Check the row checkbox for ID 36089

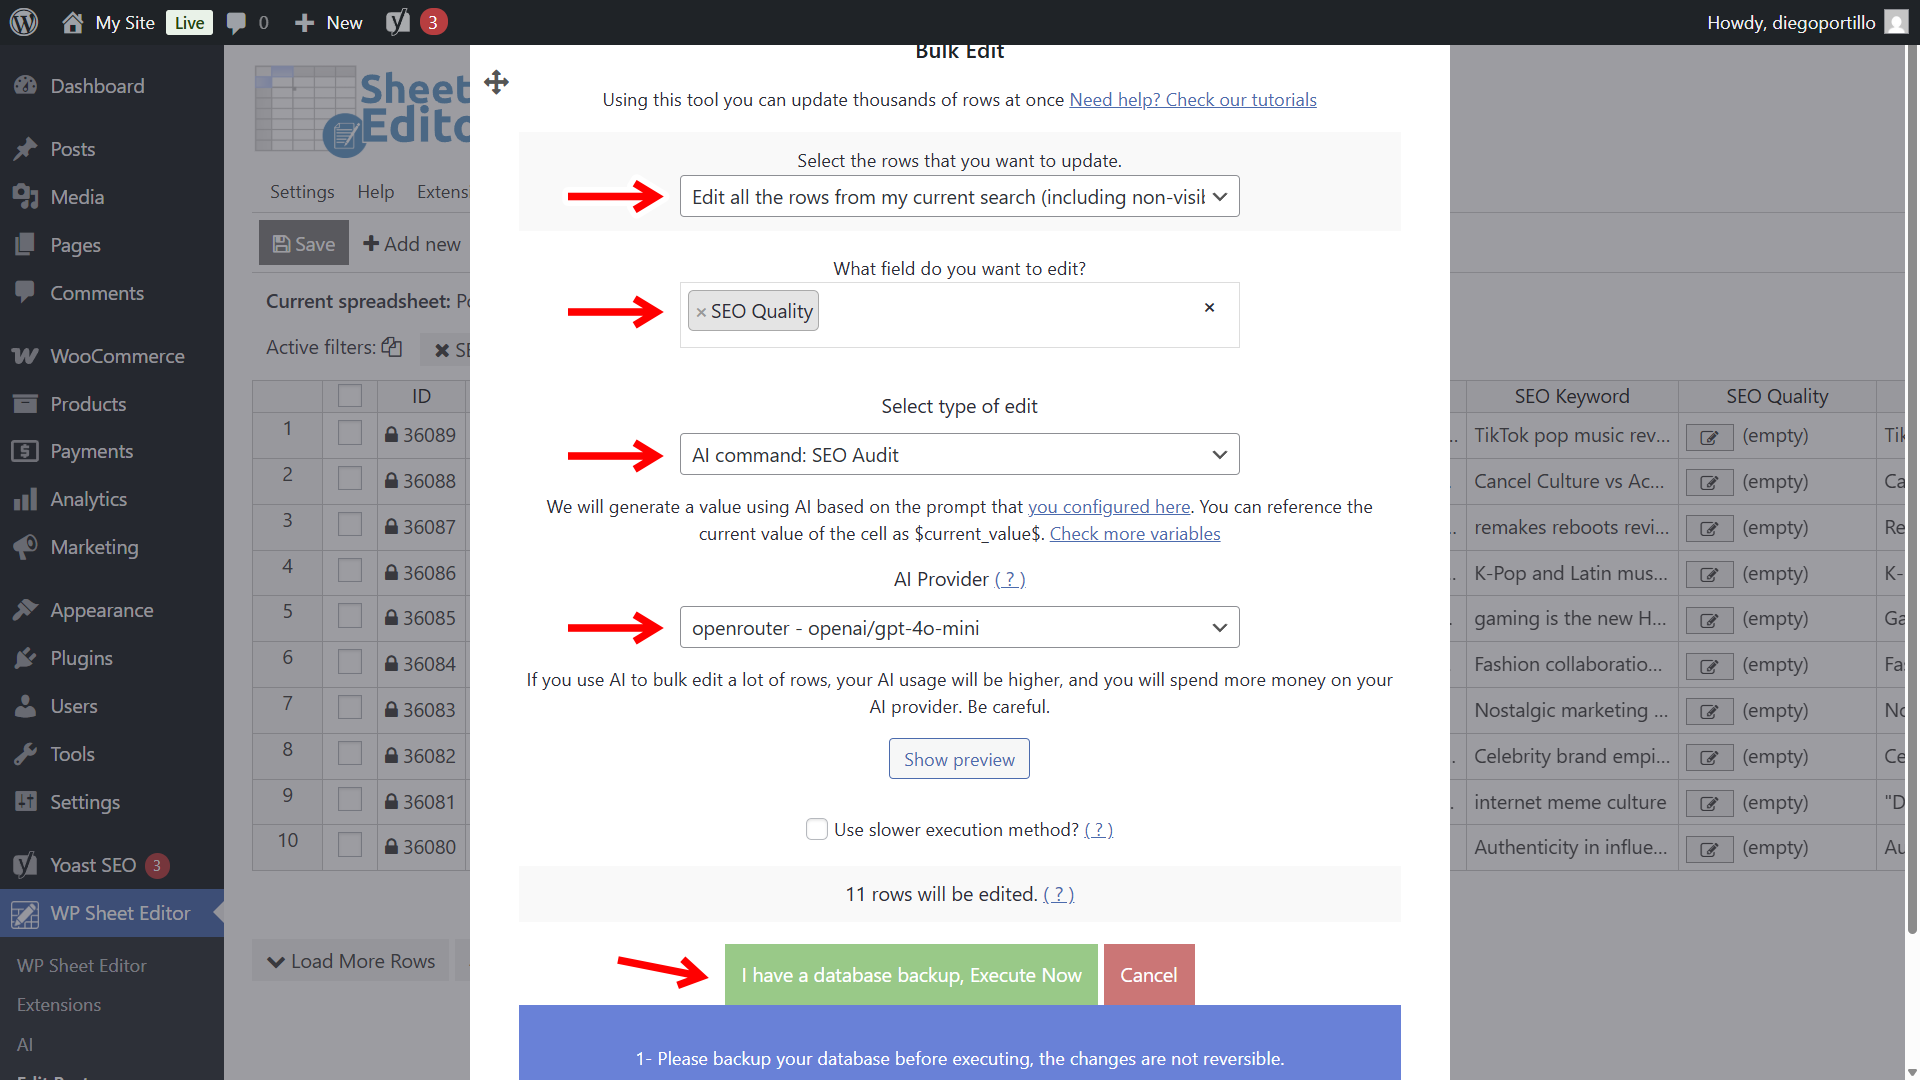pos(350,434)
